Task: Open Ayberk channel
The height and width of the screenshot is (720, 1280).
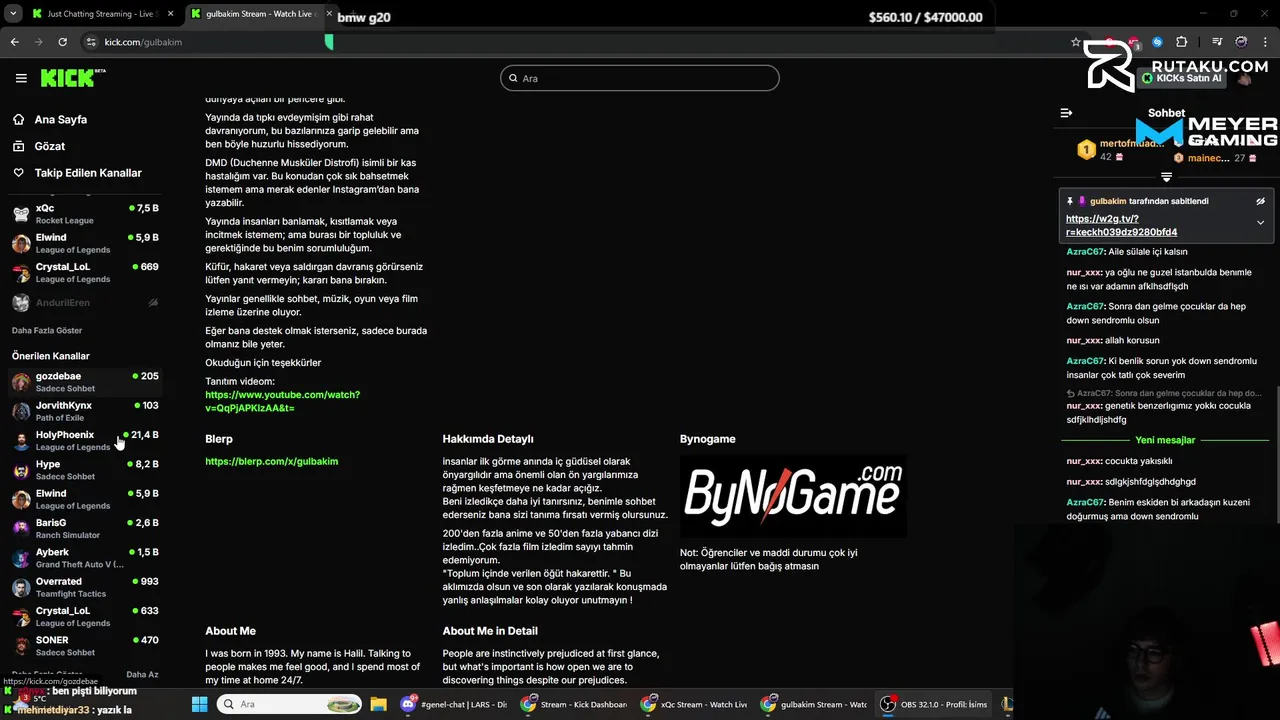Action: 85,558
